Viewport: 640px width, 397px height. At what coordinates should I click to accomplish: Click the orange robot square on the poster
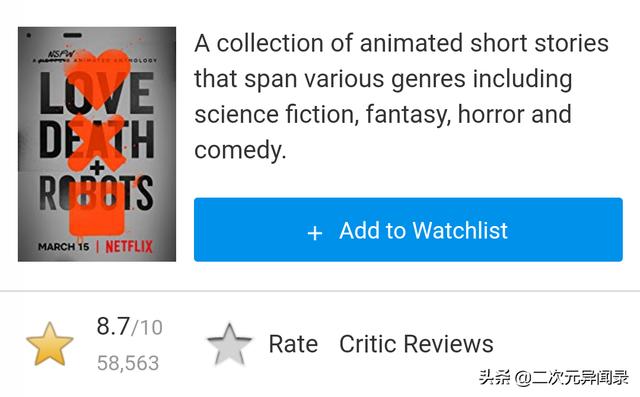tap(97, 208)
